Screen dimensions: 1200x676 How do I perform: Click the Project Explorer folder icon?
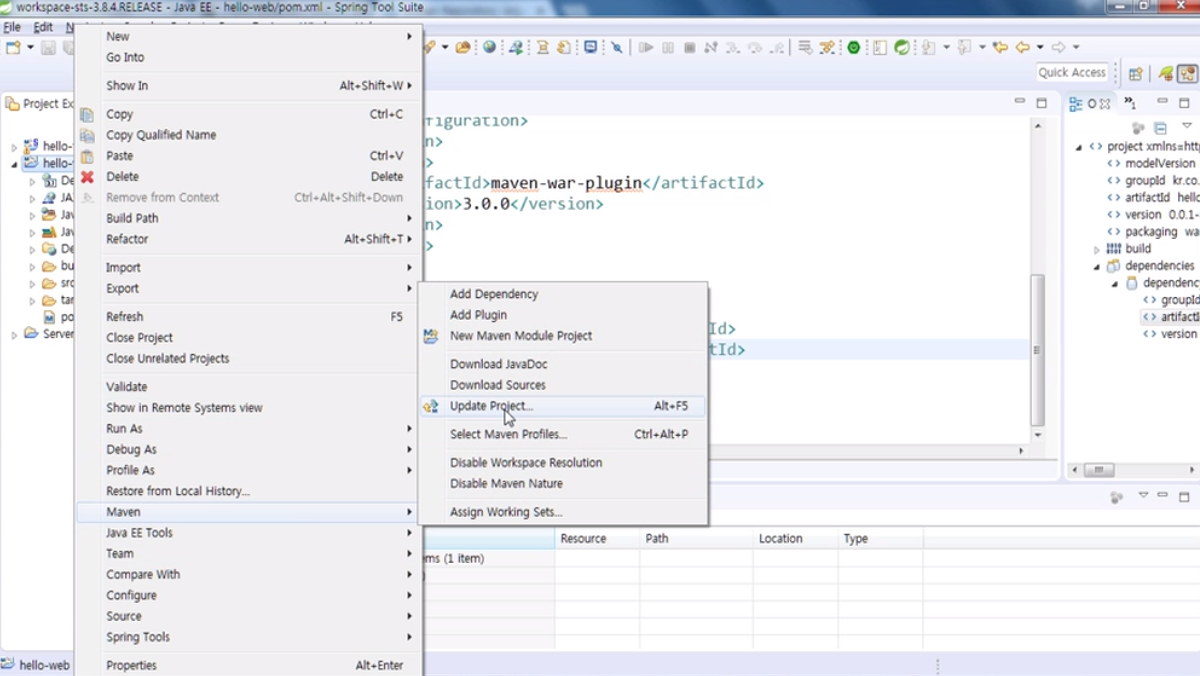(x=12, y=104)
